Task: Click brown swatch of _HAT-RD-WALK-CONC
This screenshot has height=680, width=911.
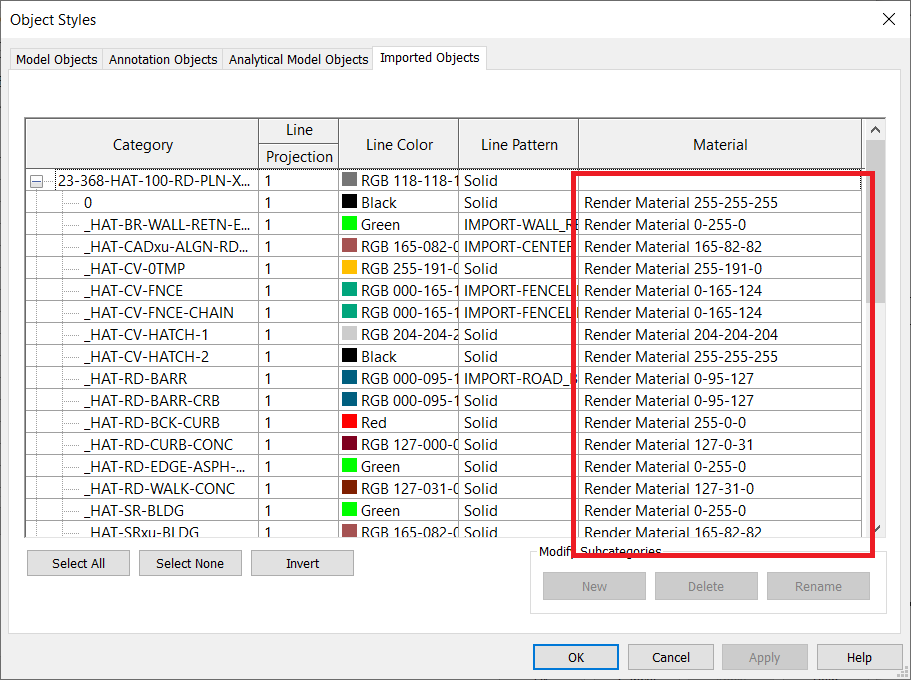Action: click(349, 488)
